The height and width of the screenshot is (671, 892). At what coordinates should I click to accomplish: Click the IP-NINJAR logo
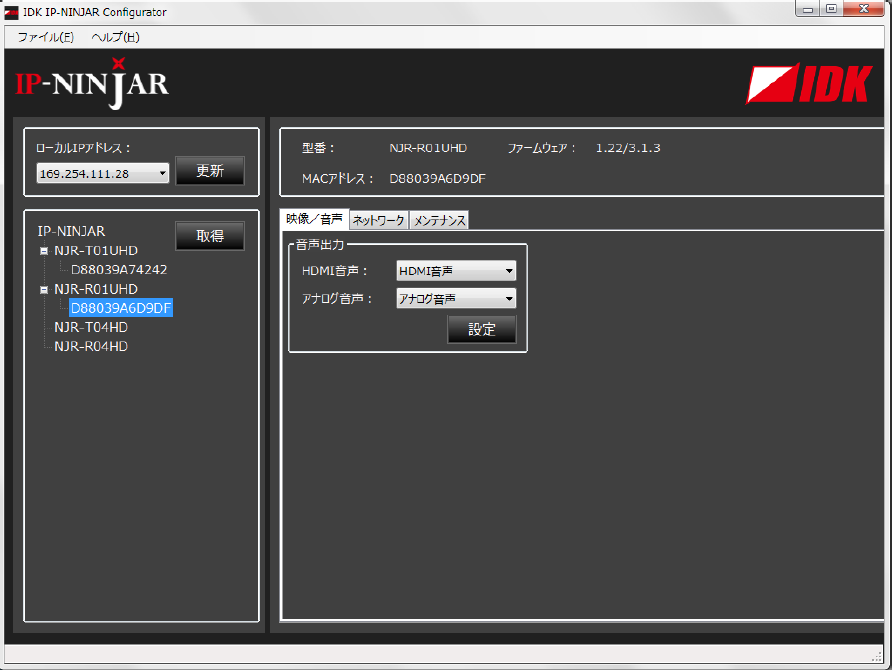coord(92,85)
